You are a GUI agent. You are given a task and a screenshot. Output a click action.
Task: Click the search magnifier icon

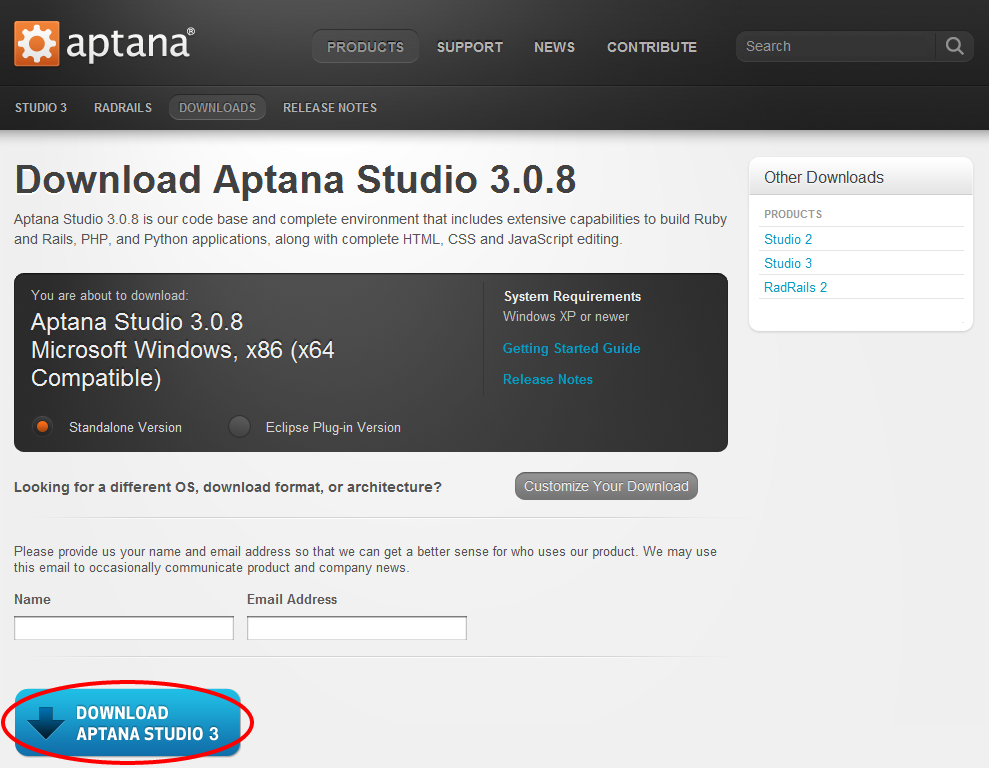click(953, 46)
